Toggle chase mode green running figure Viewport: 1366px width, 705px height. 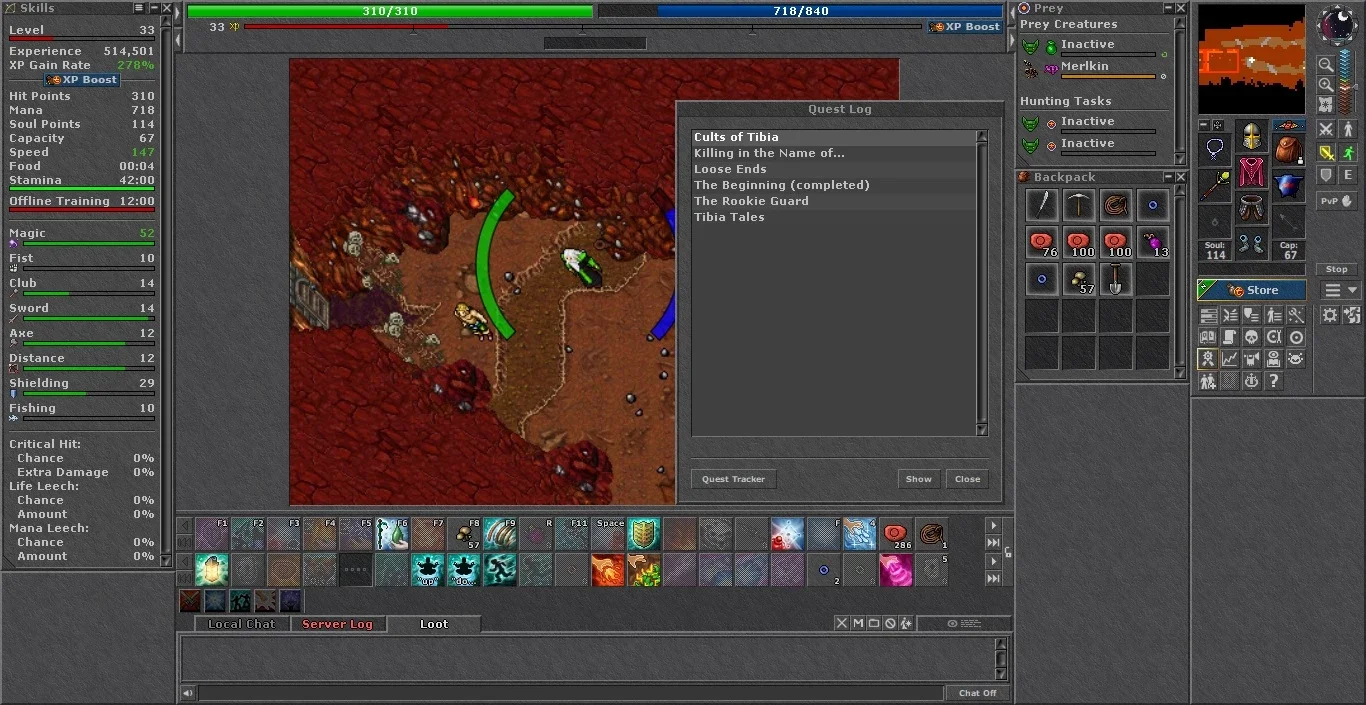1348,153
